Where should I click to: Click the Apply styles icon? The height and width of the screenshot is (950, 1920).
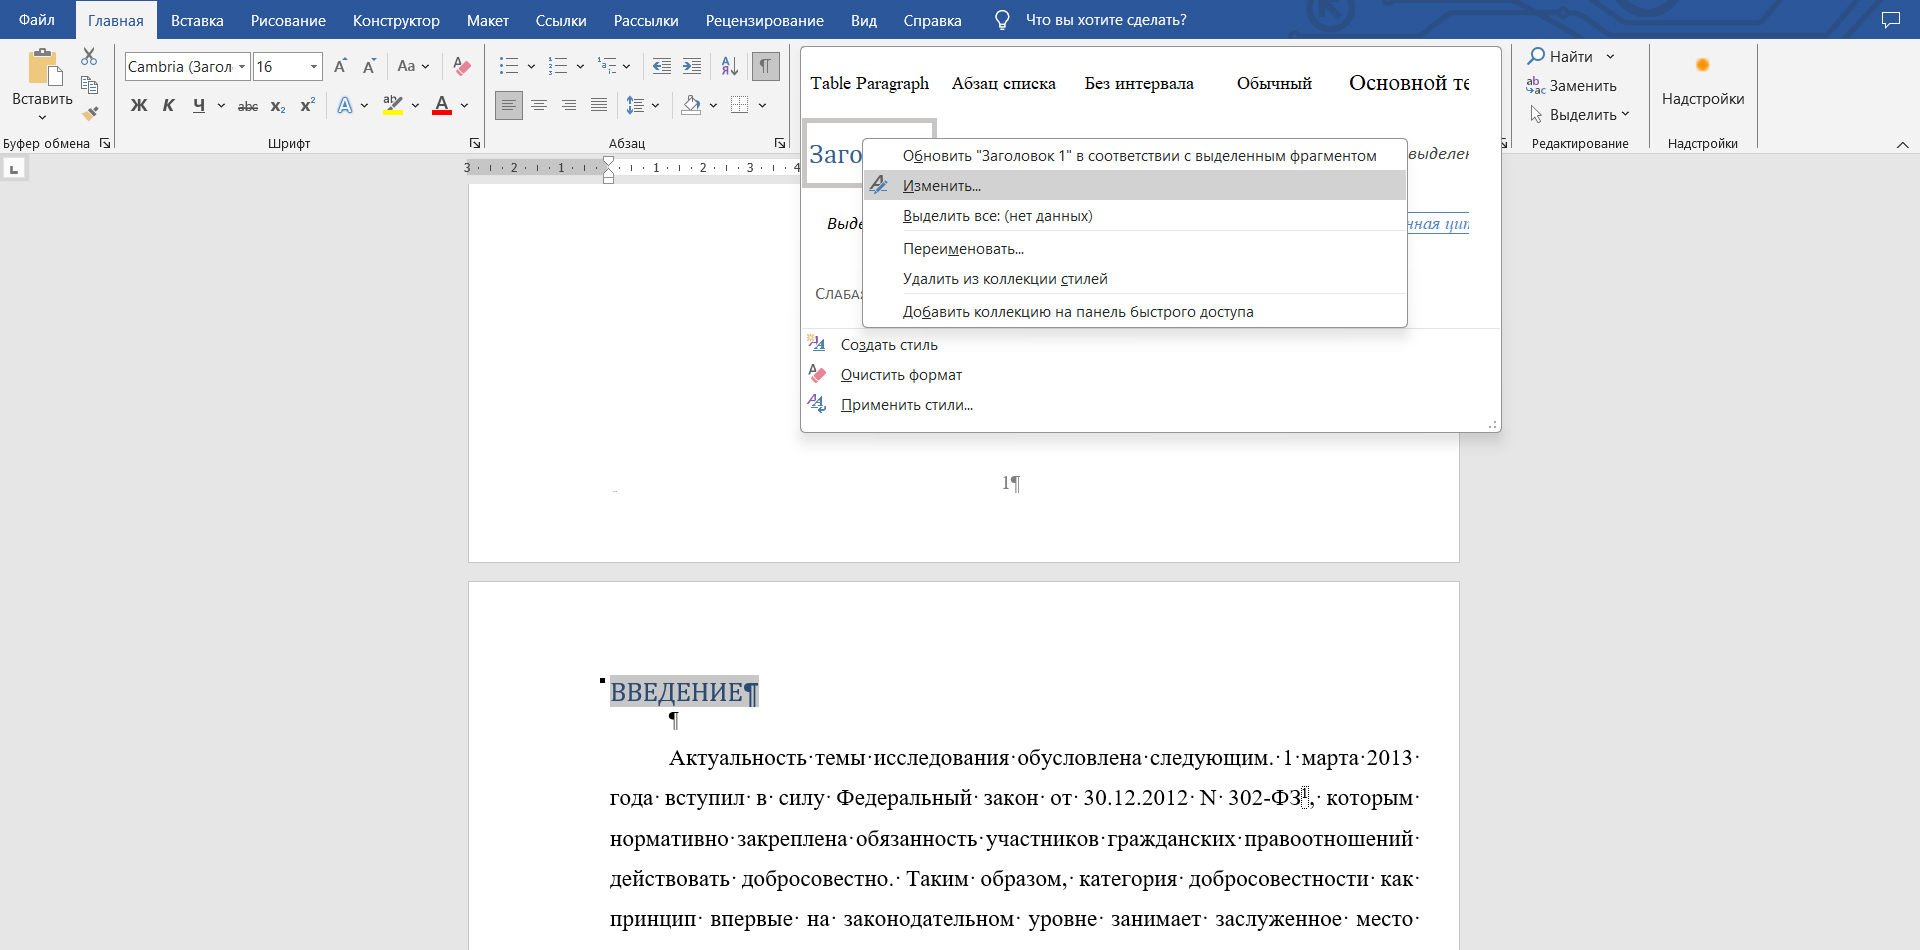pos(817,404)
